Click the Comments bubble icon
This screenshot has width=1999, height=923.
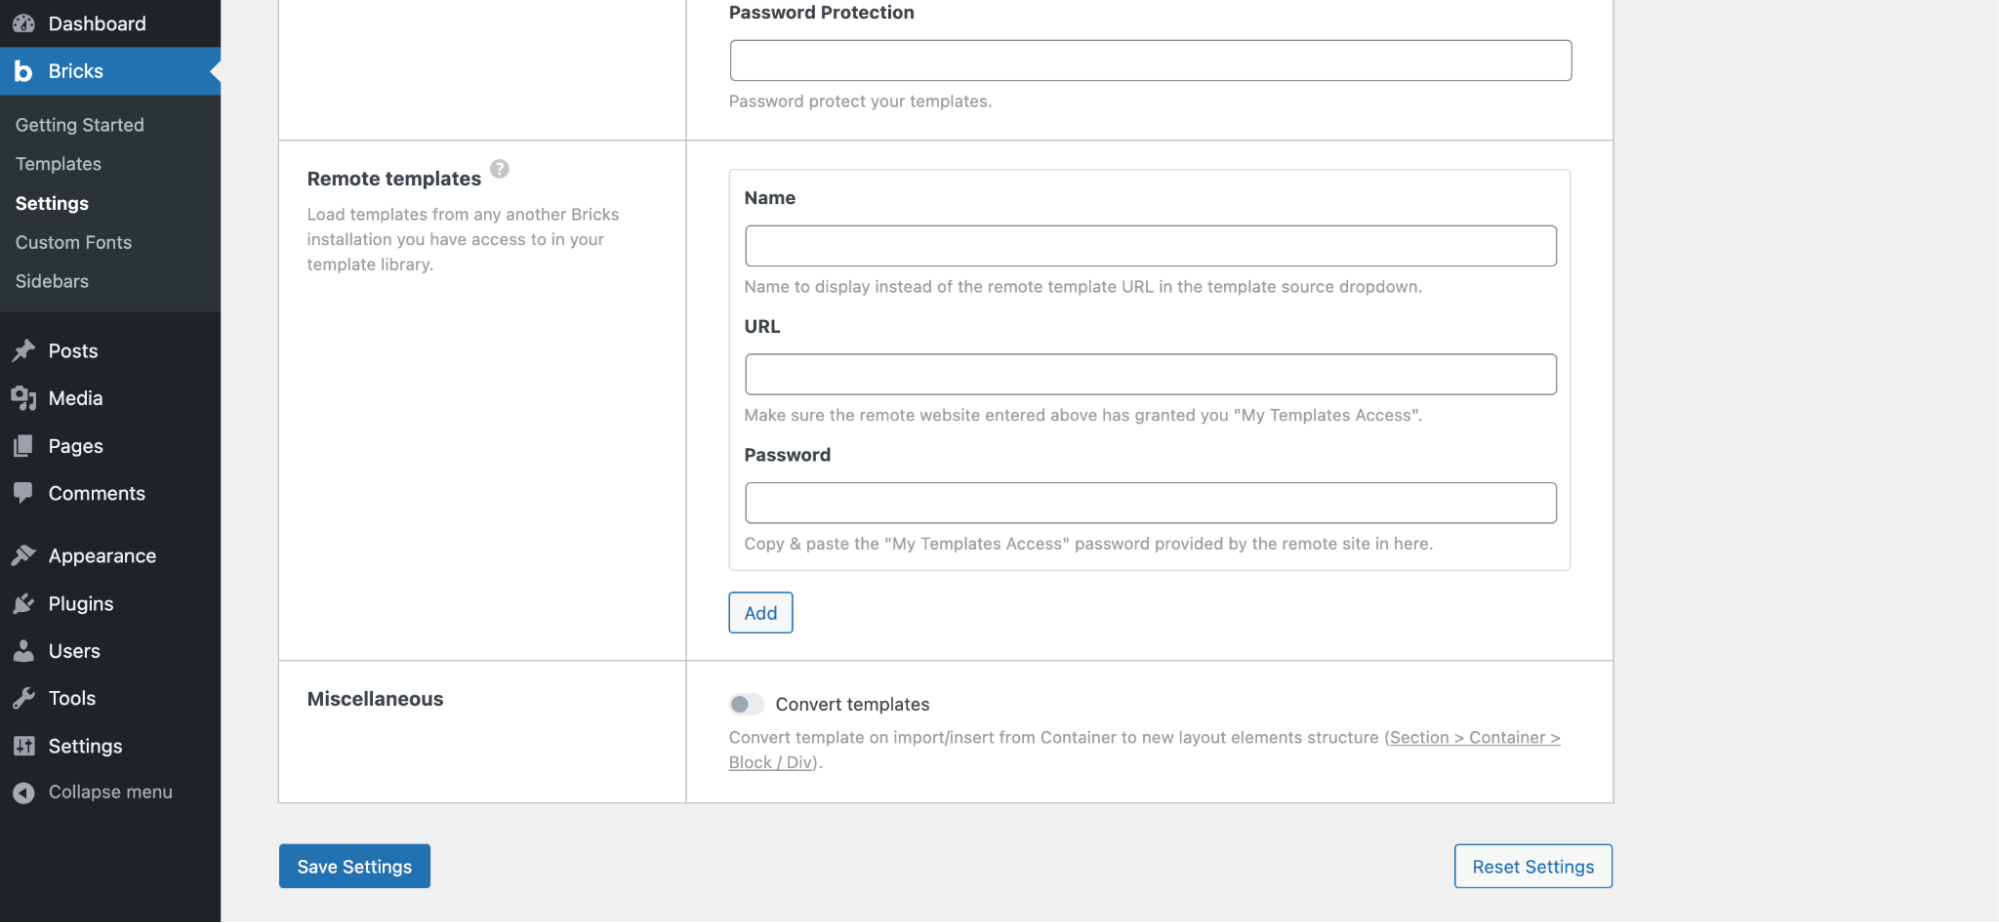(24, 493)
